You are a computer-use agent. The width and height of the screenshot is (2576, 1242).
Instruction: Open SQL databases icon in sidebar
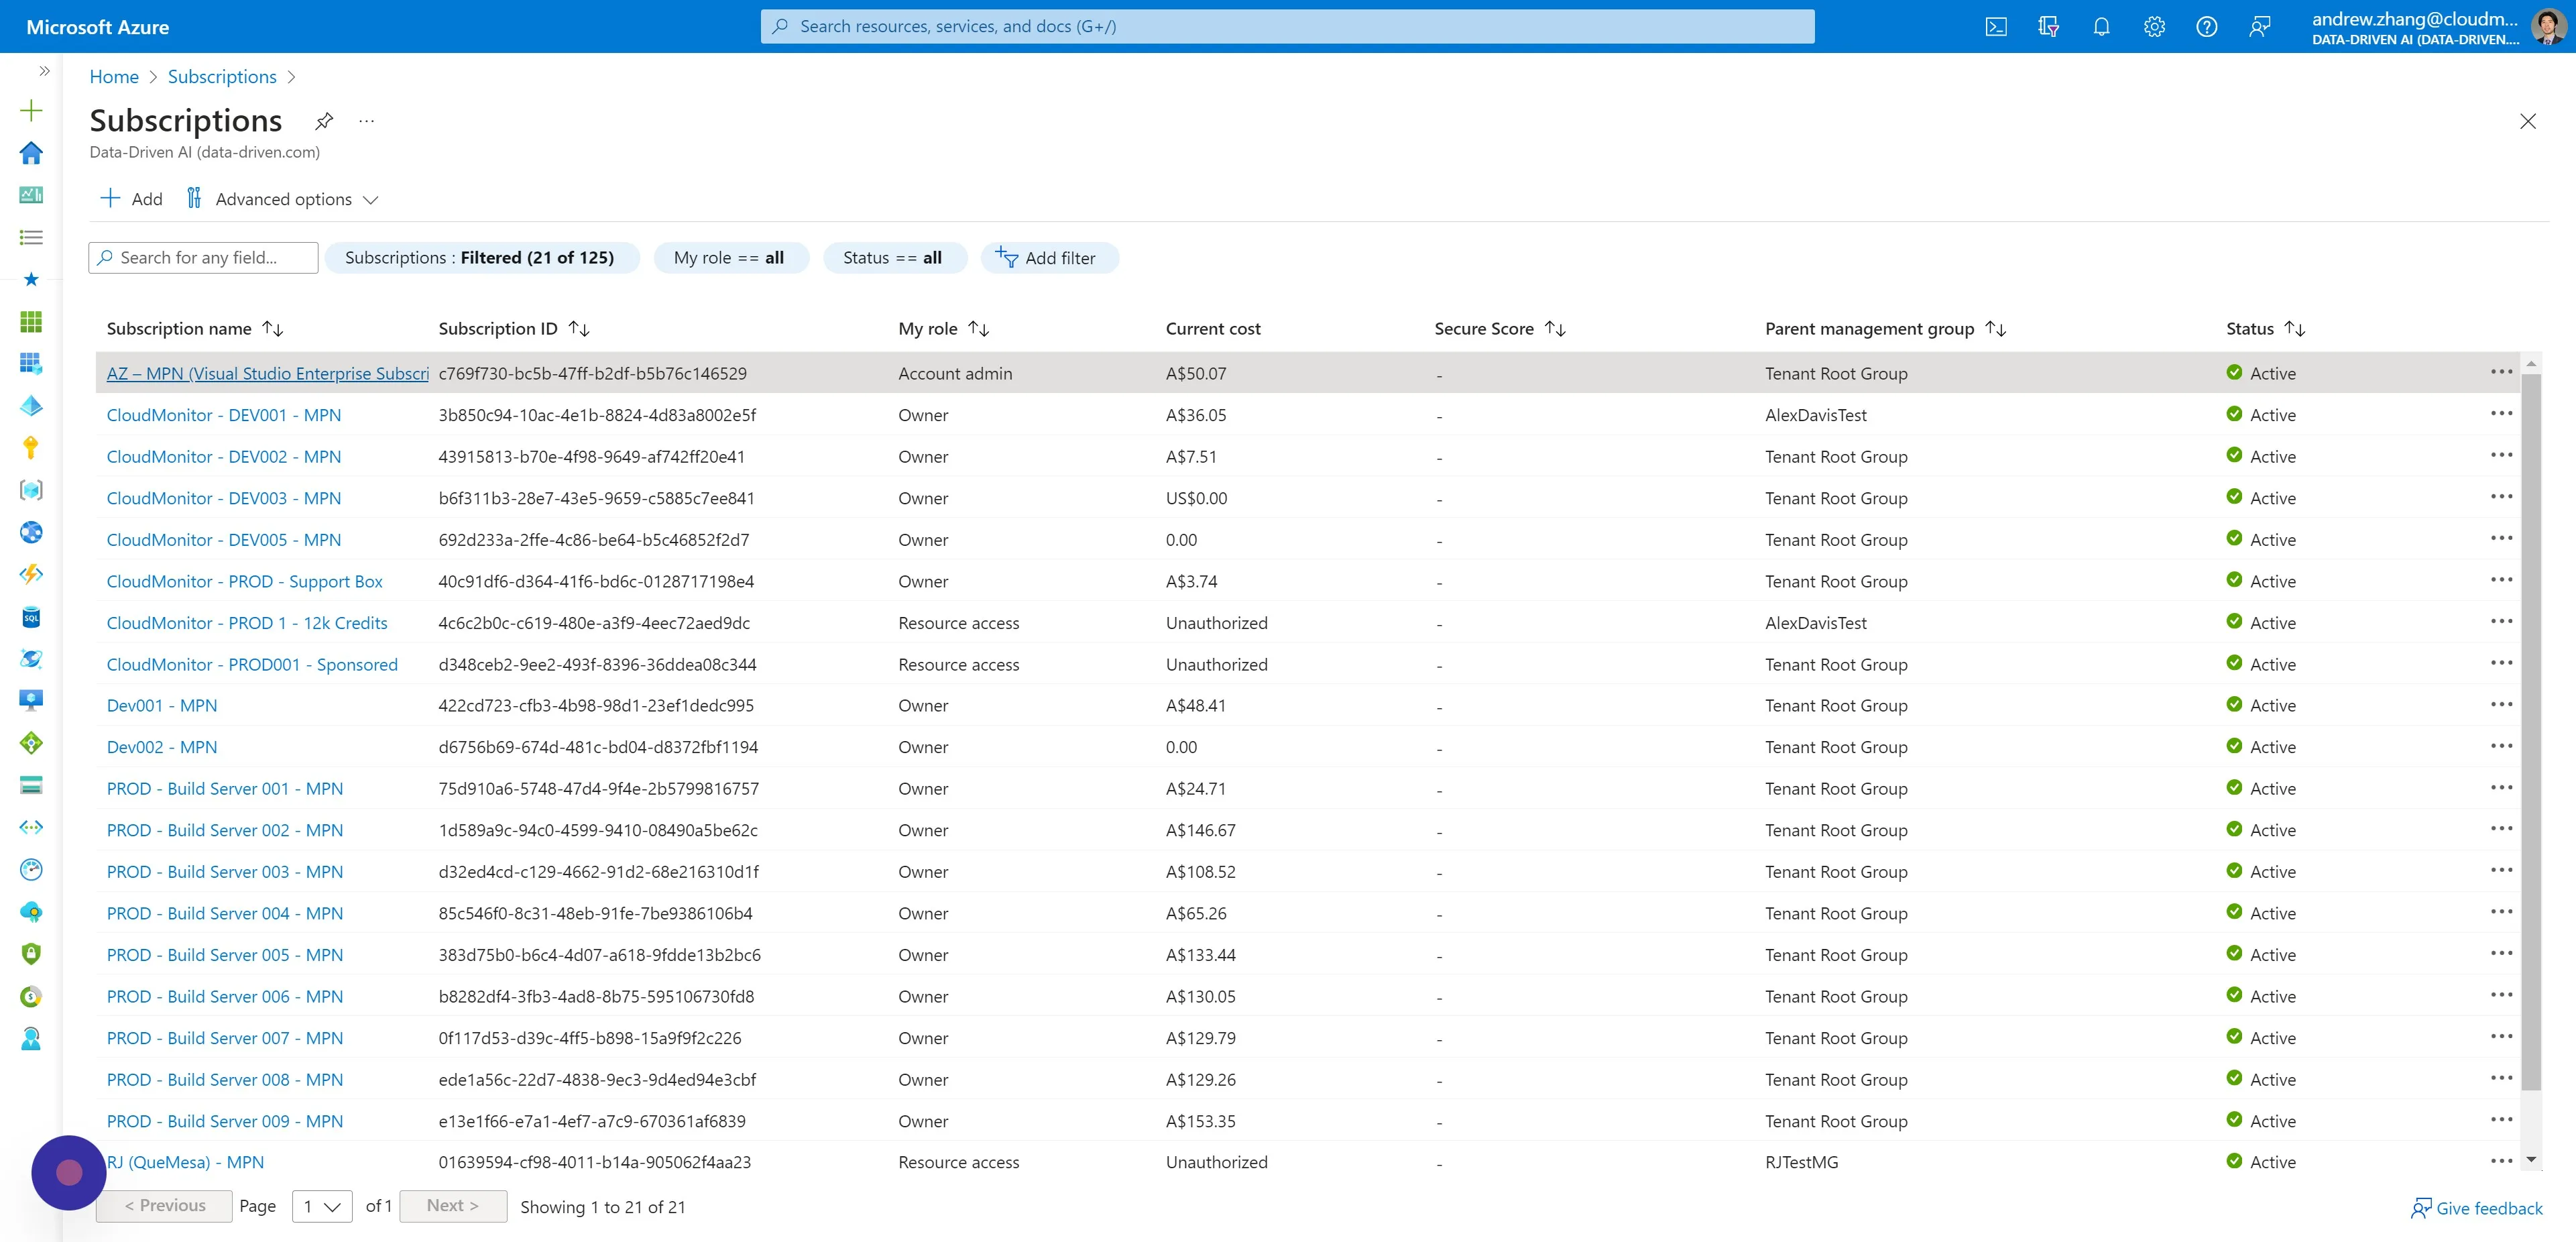click(31, 617)
